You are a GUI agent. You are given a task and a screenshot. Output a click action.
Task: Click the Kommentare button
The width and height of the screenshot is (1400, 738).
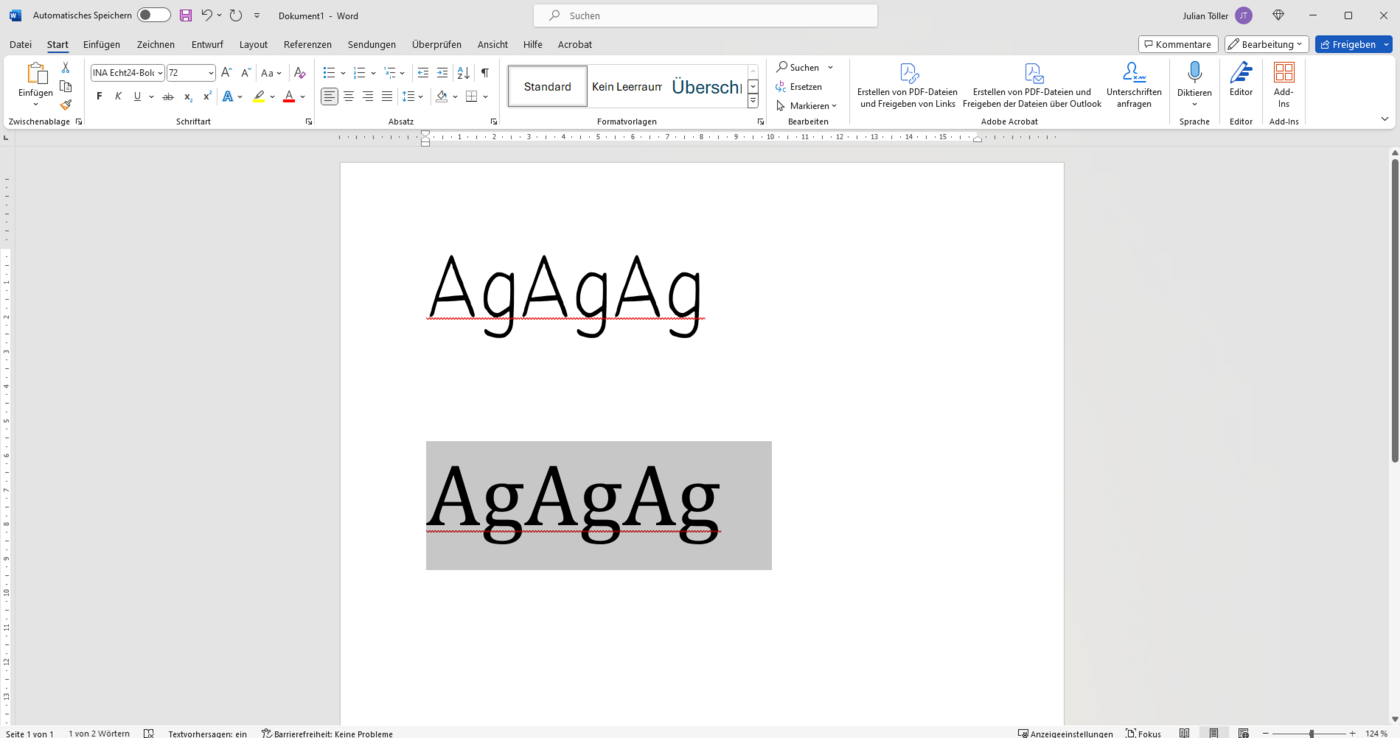[x=1178, y=44]
